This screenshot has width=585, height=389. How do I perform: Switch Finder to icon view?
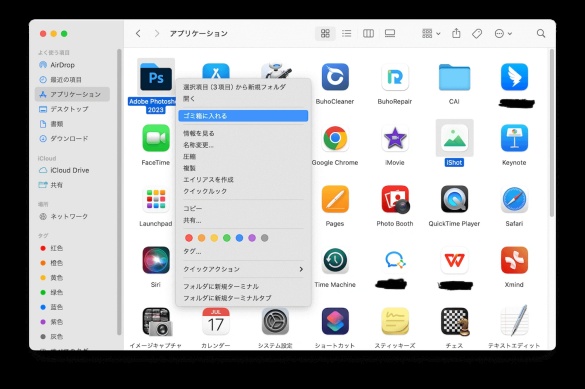point(325,34)
